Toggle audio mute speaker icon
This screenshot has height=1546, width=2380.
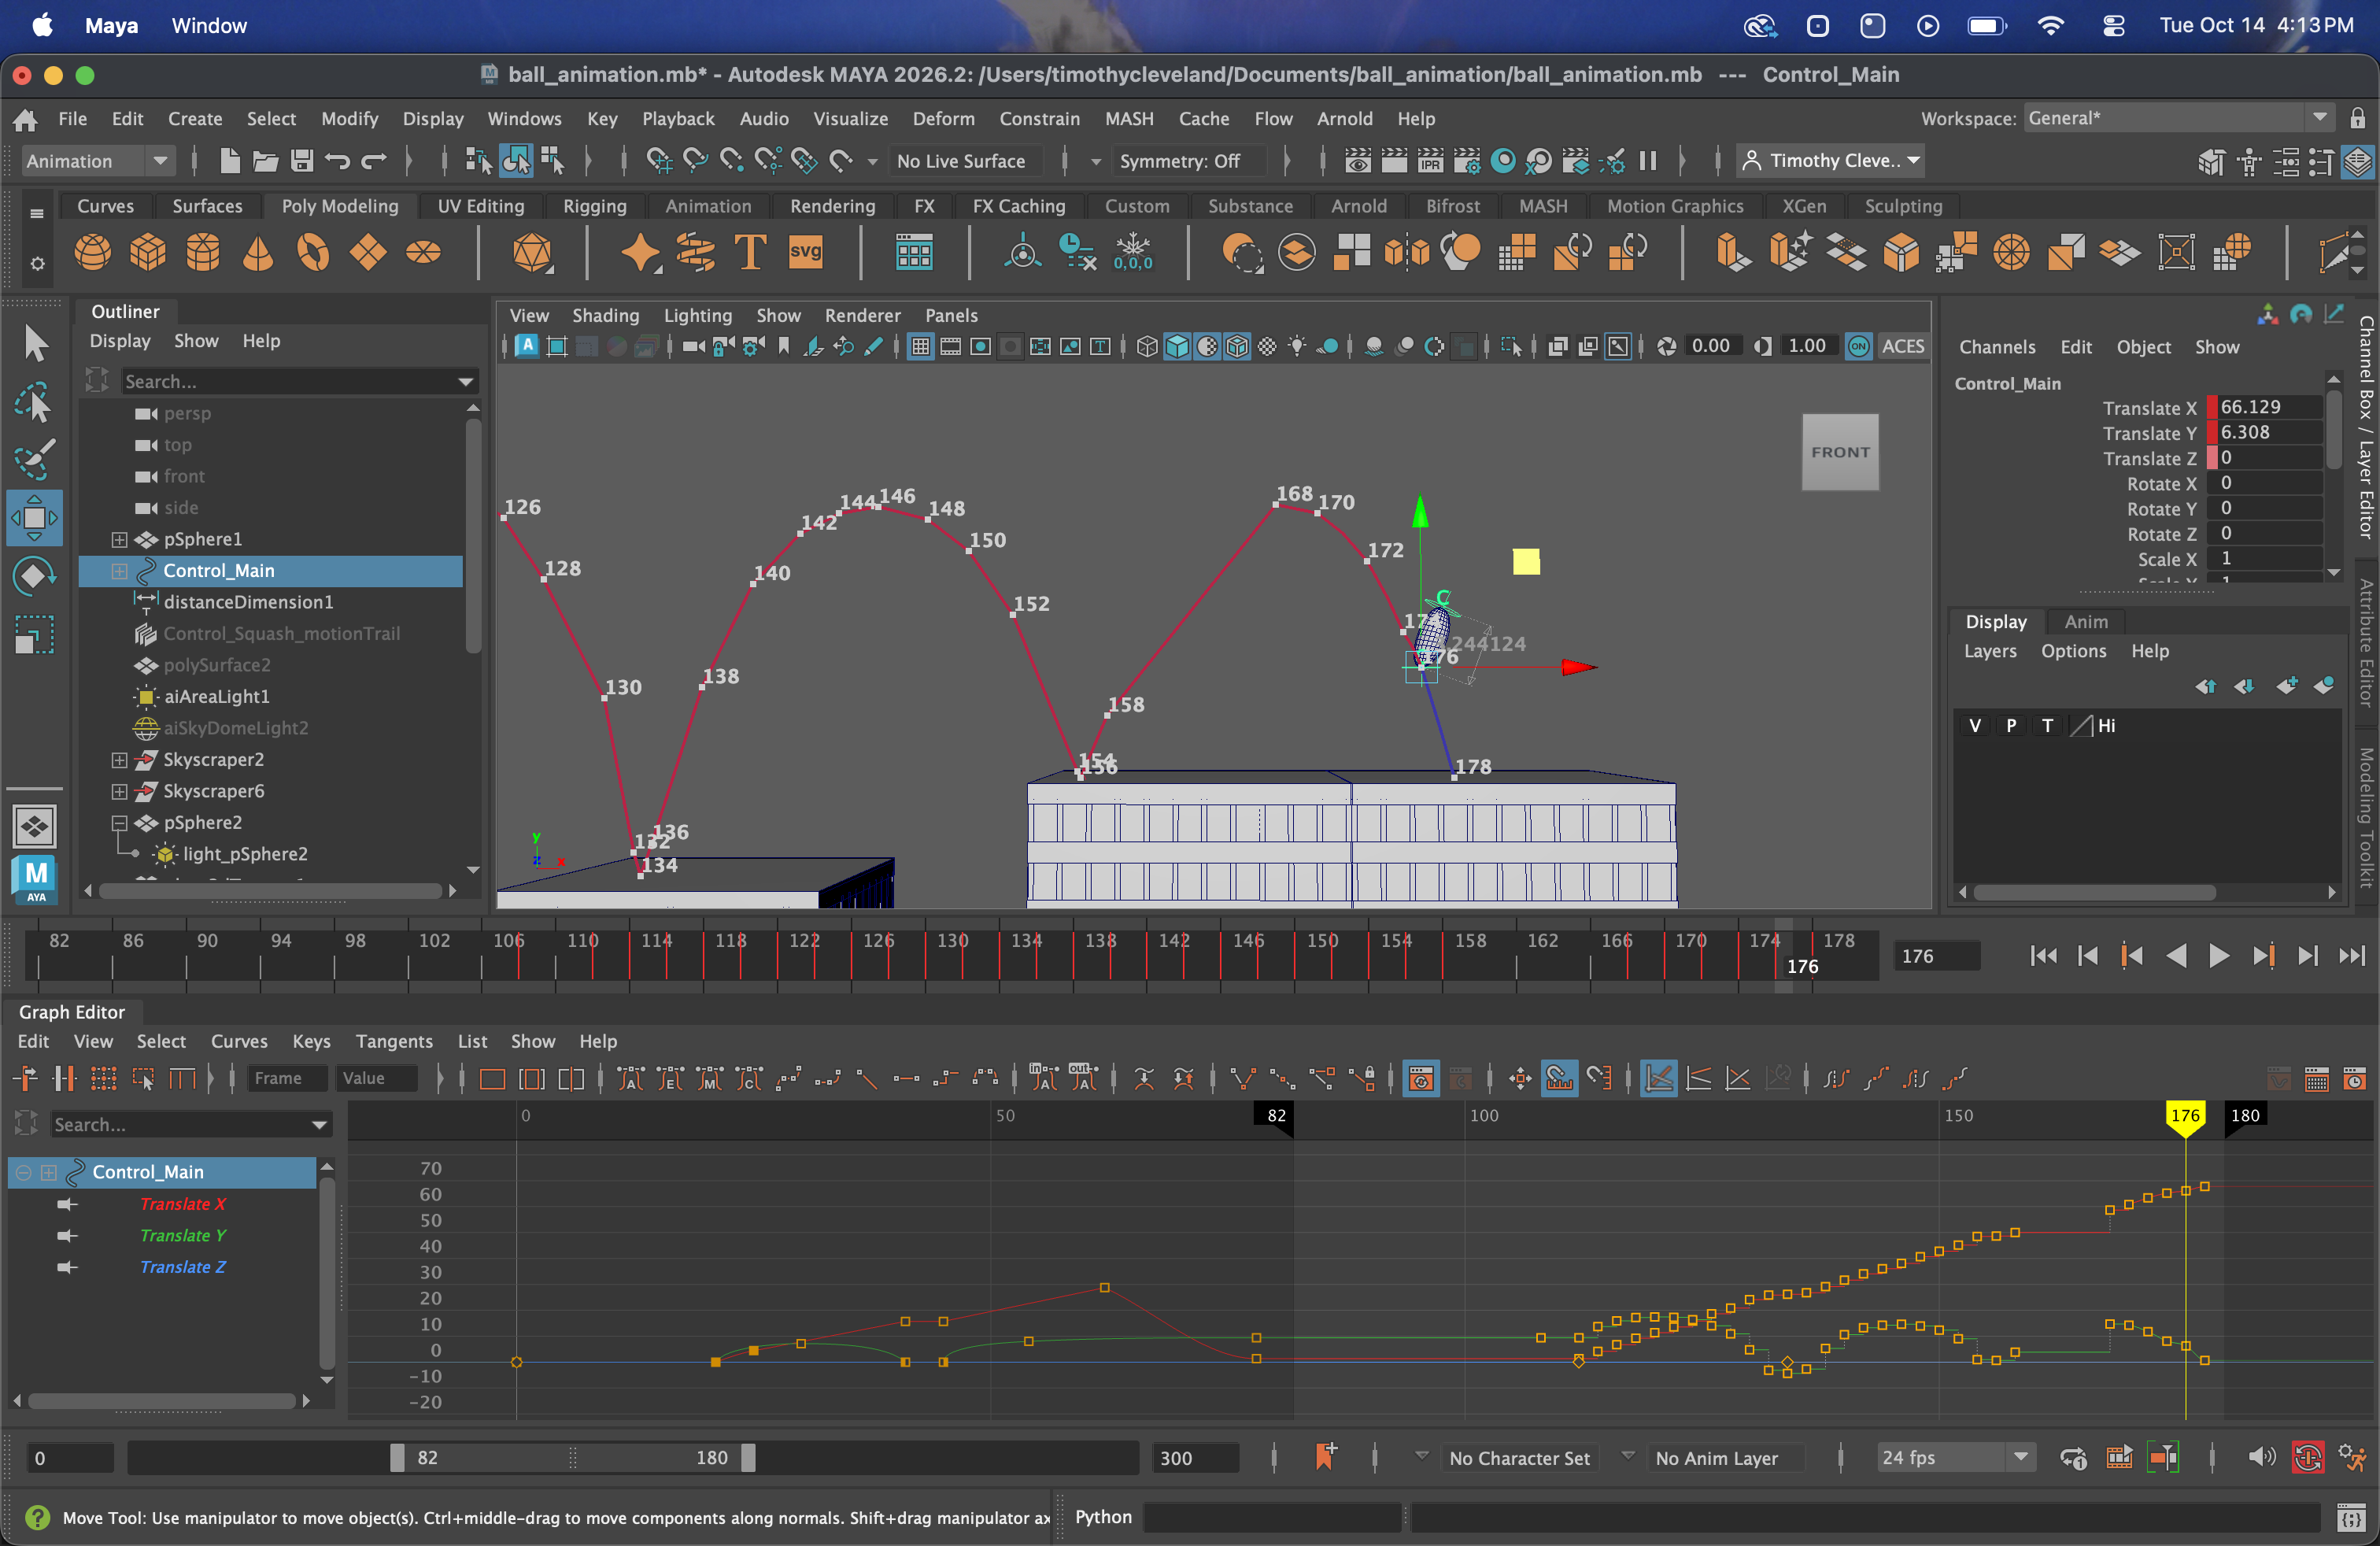click(2261, 1458)
